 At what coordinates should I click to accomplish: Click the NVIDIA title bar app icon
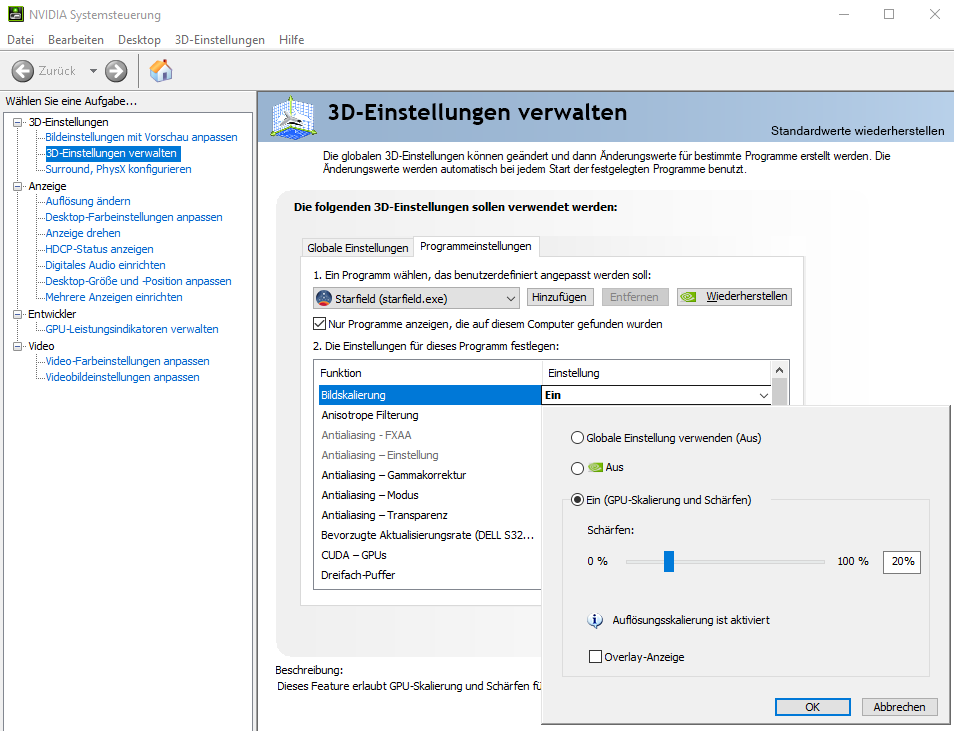pyautogui.click(x=15, y=14)
